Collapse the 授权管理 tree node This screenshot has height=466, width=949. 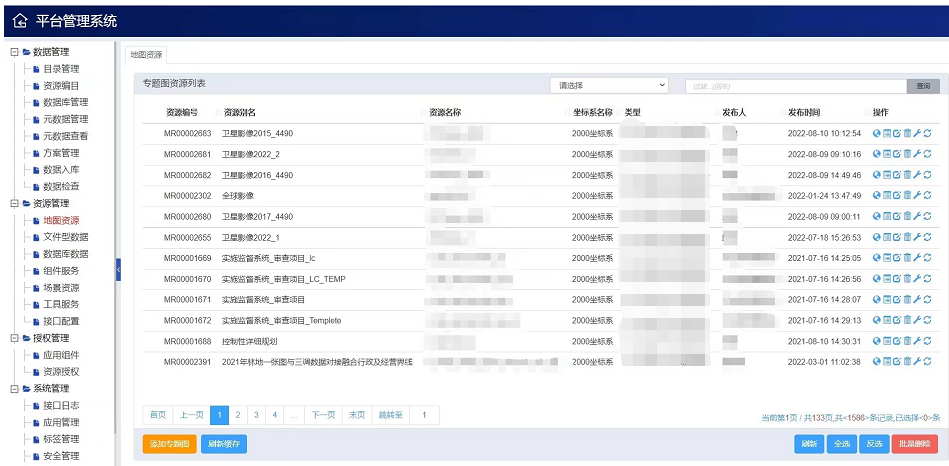click(x=15, y=338)
